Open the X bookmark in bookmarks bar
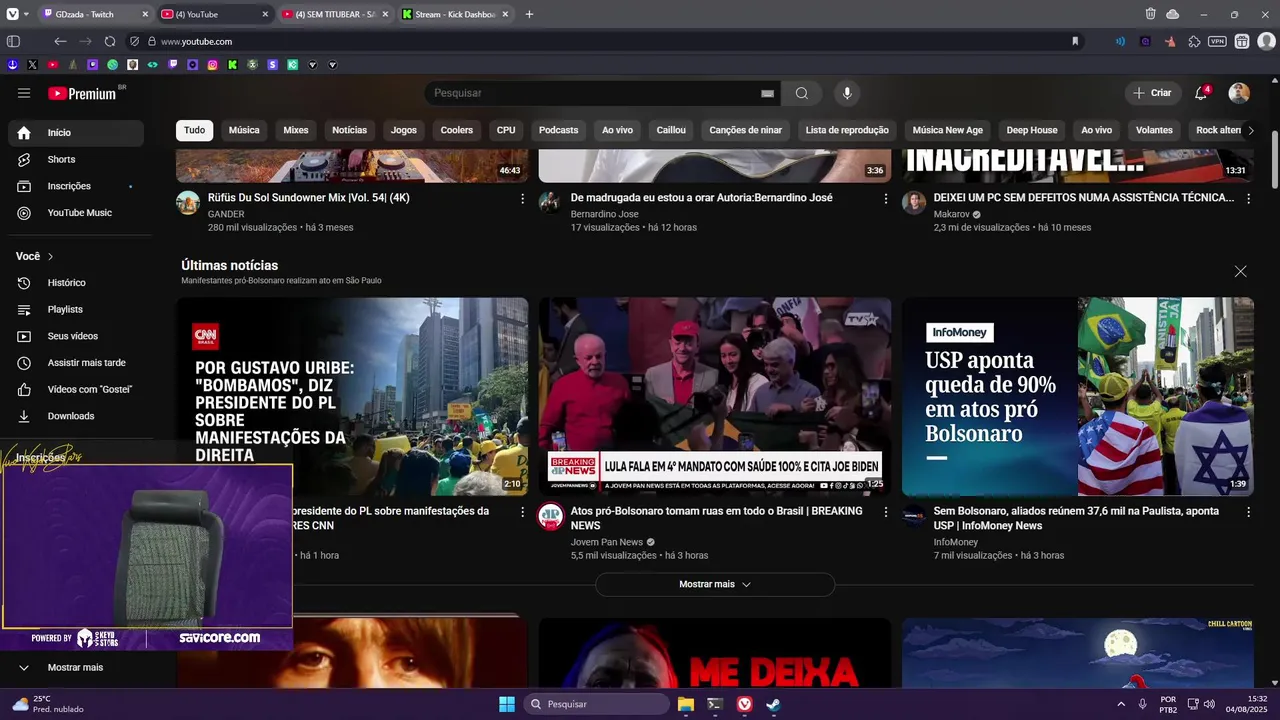Viewport: 1280px width, 720px height. 32,64
